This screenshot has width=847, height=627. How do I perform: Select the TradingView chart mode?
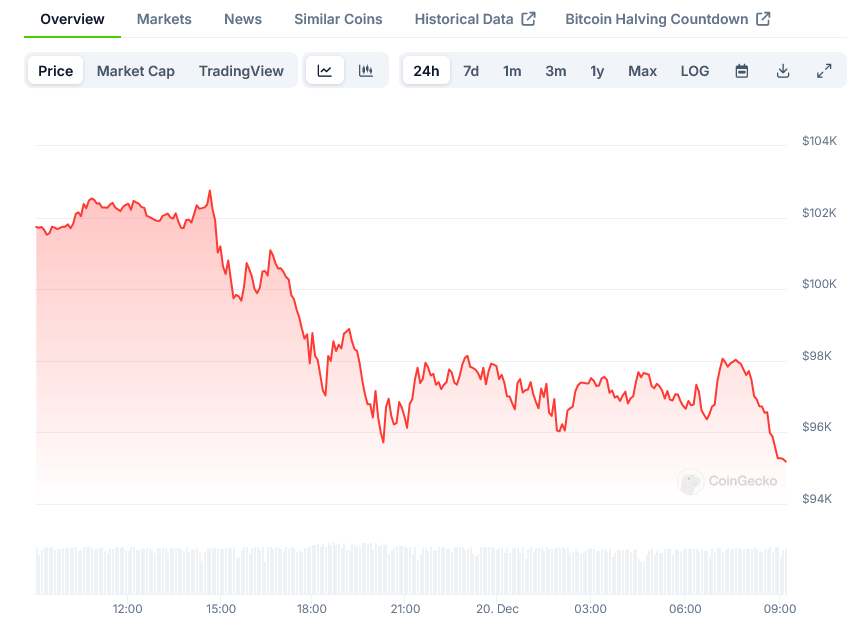241,71
